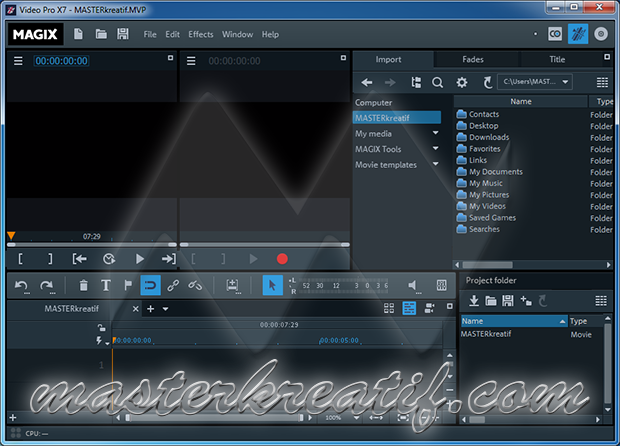Click the new project document icon

[78, 34]
